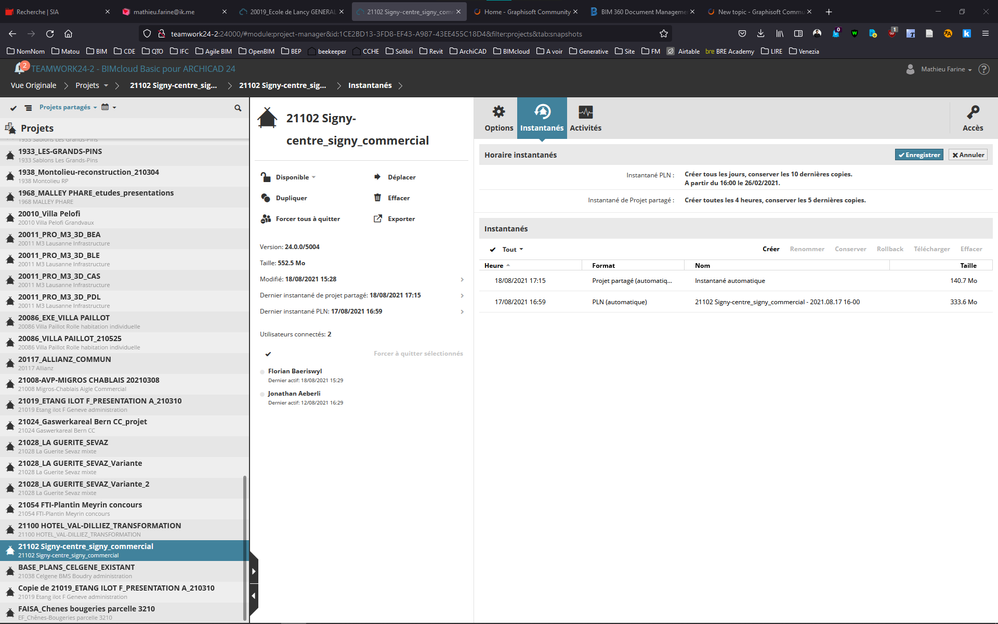Click the Dupliquer project icon
This screenshot has width=998, height=624.
[x=265, y=198]
